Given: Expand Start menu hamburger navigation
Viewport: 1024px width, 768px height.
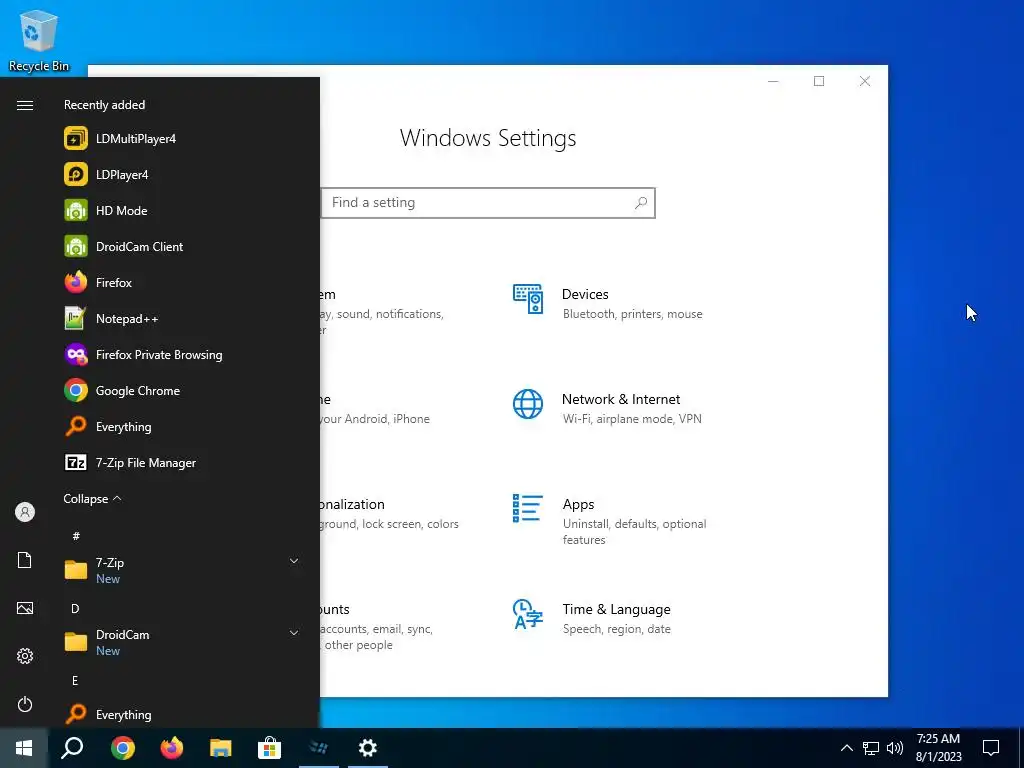Looking at the screenshot, I should 25,105.
